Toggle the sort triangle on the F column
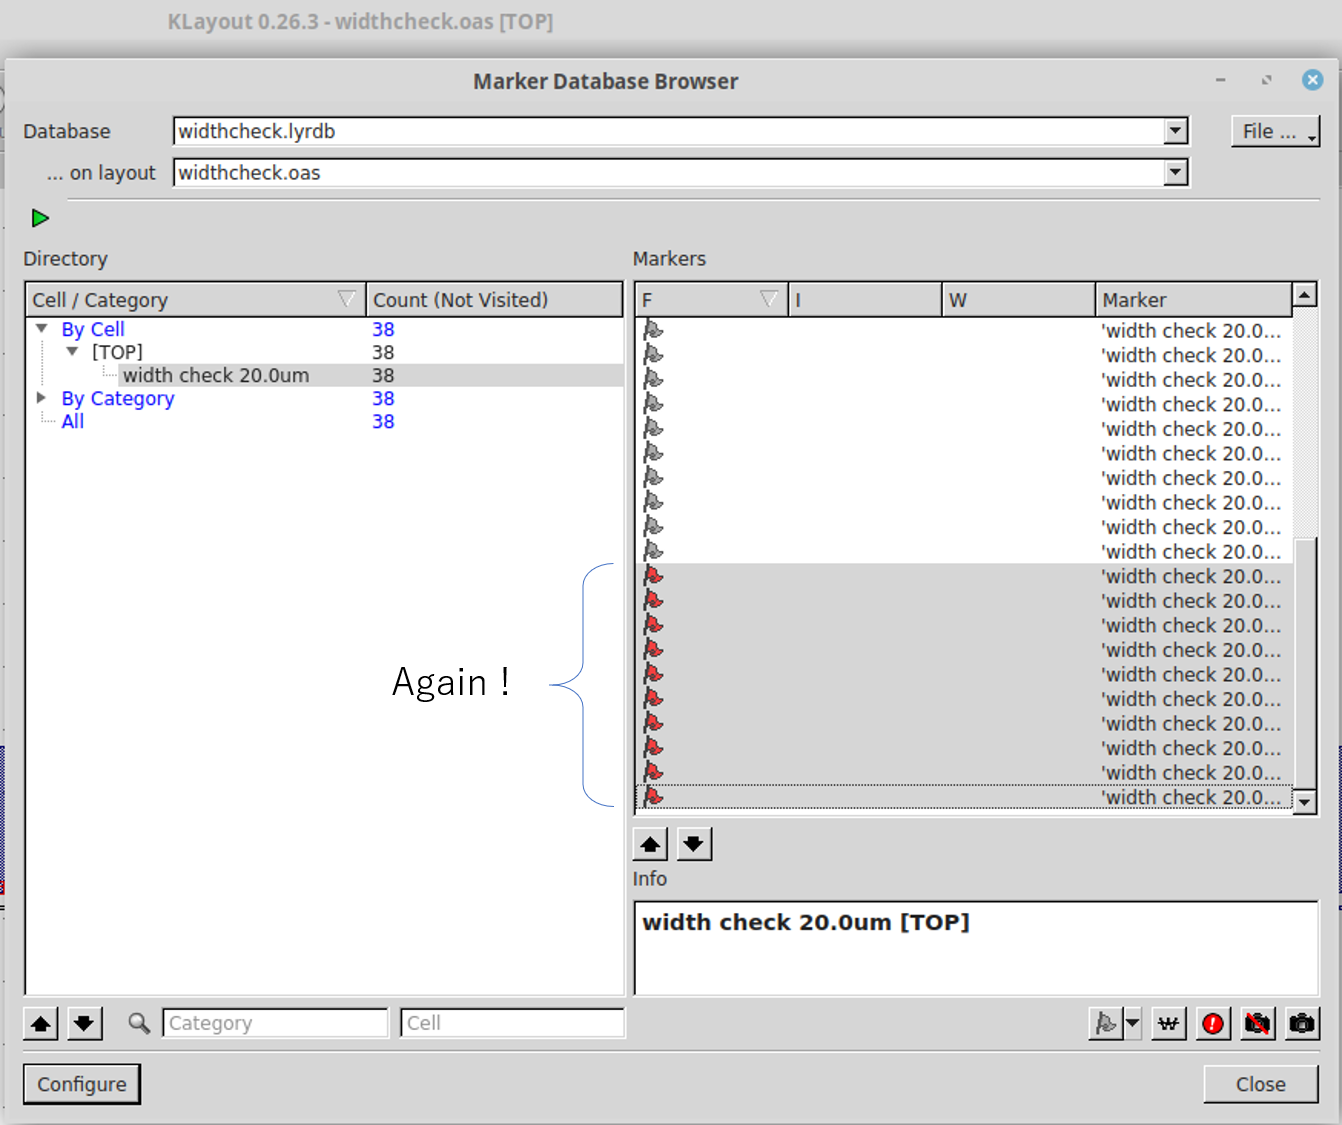The image size is (1342, 1125). 770,297
